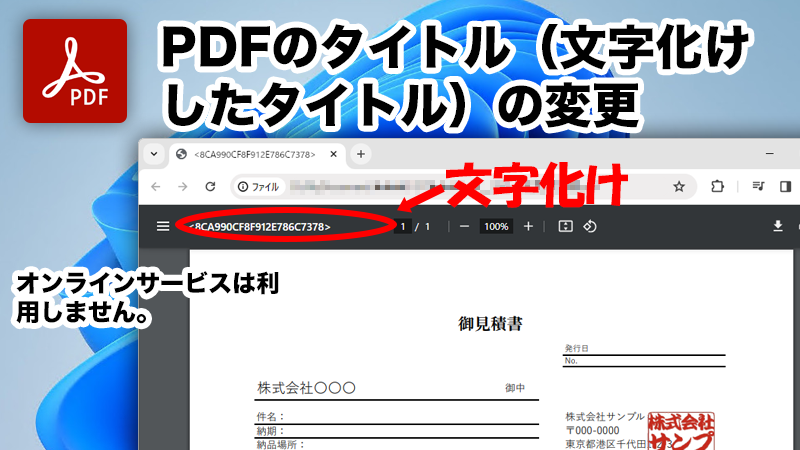Open the media controls icon
Viewport: 800px width, 450px height.
[x=758, y=186]
